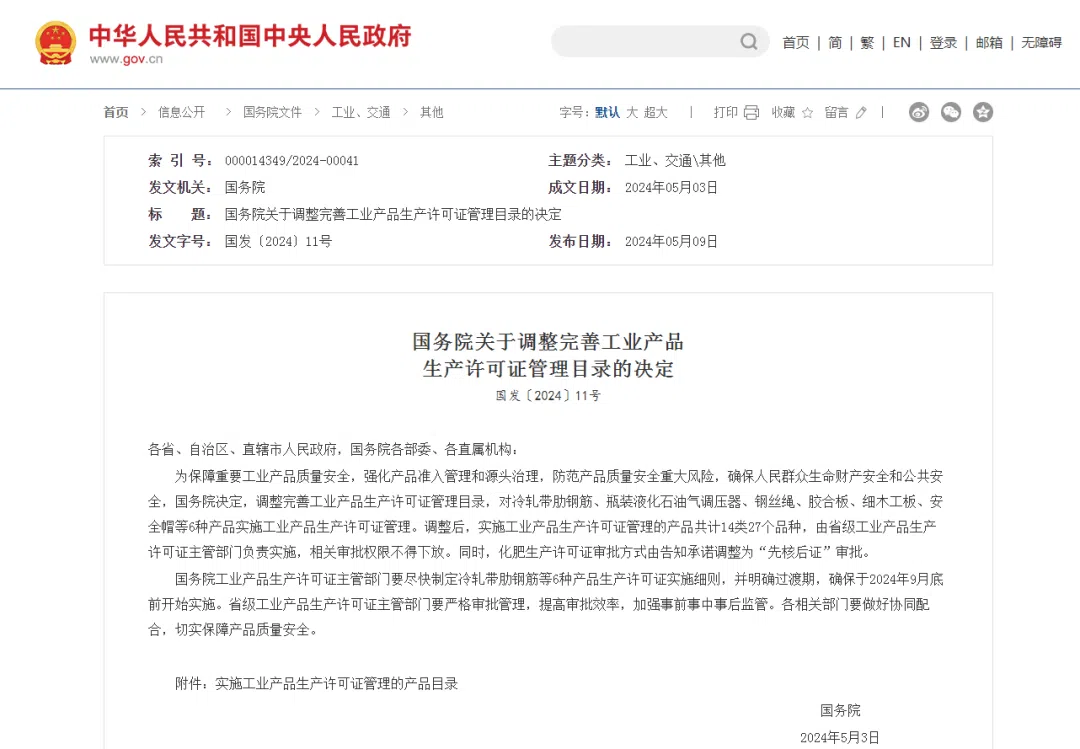Click the pencil message icon
Screen dimensions: 1080x749
tap(861, 112)
